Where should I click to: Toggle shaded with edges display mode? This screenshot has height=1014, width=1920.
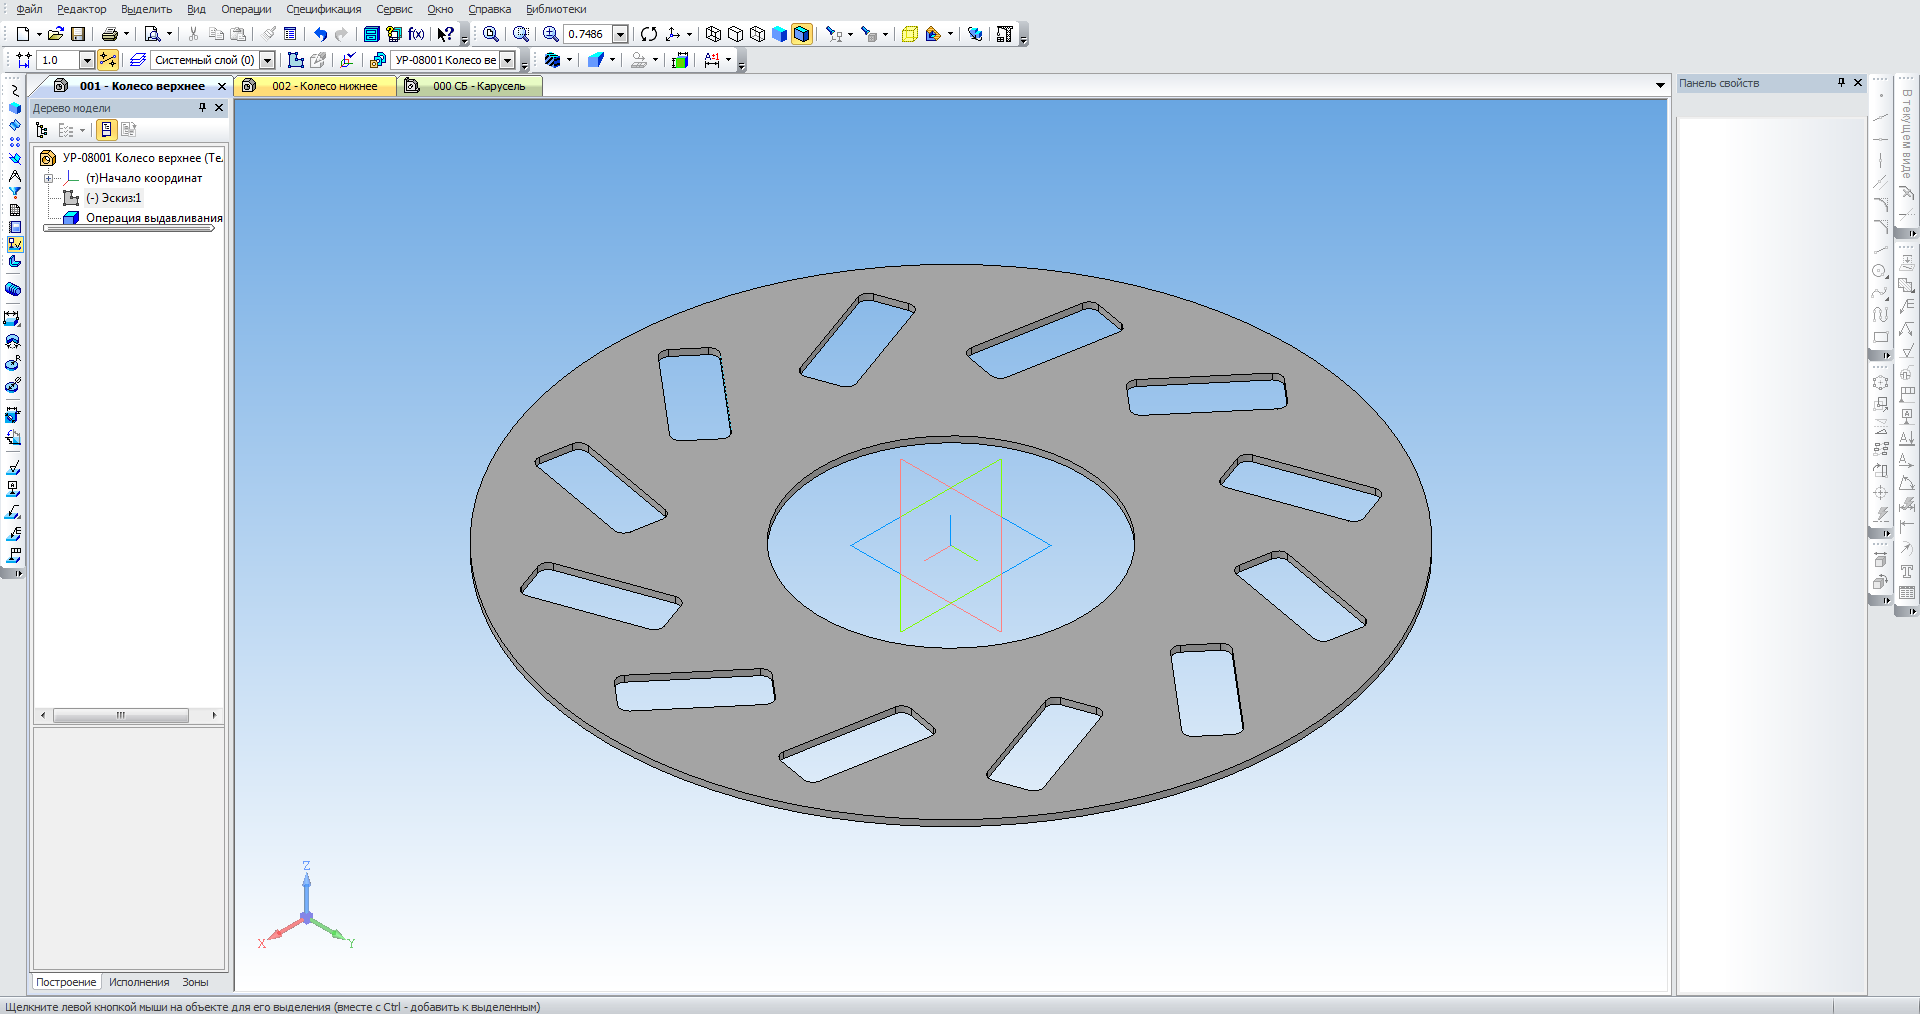[801, 34]
